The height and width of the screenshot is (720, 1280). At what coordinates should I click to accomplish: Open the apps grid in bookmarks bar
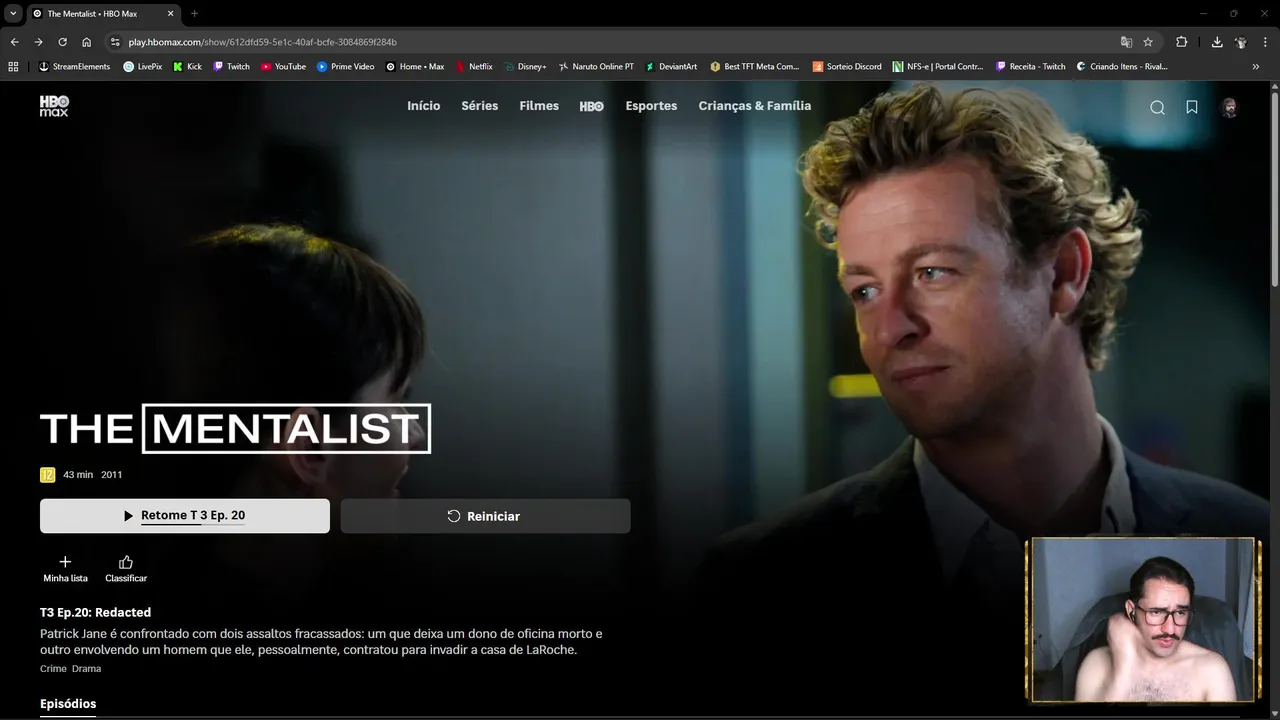coord(13,66)
